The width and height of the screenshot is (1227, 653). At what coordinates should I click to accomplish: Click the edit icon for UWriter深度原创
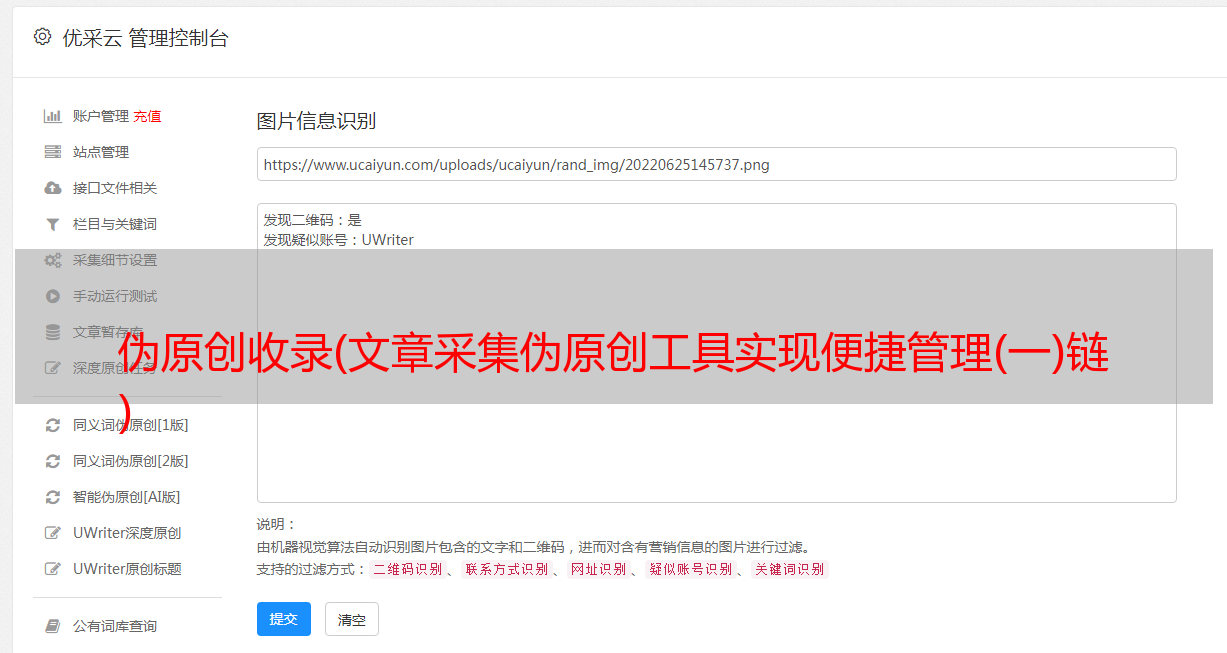(53, 533)
